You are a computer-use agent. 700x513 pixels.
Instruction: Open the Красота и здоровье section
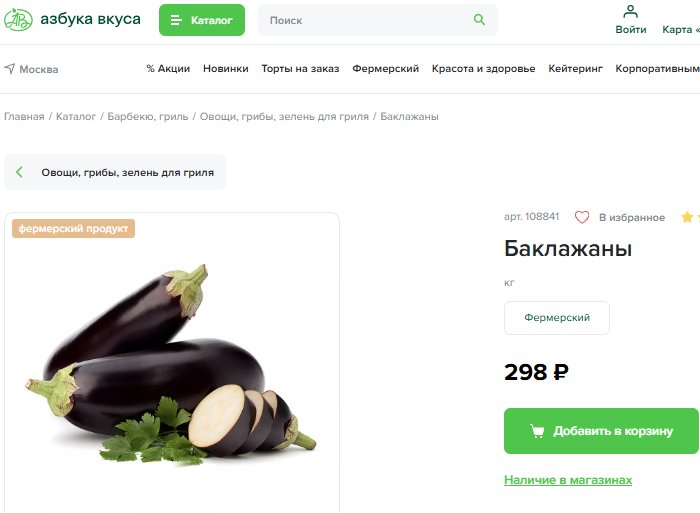483,69
